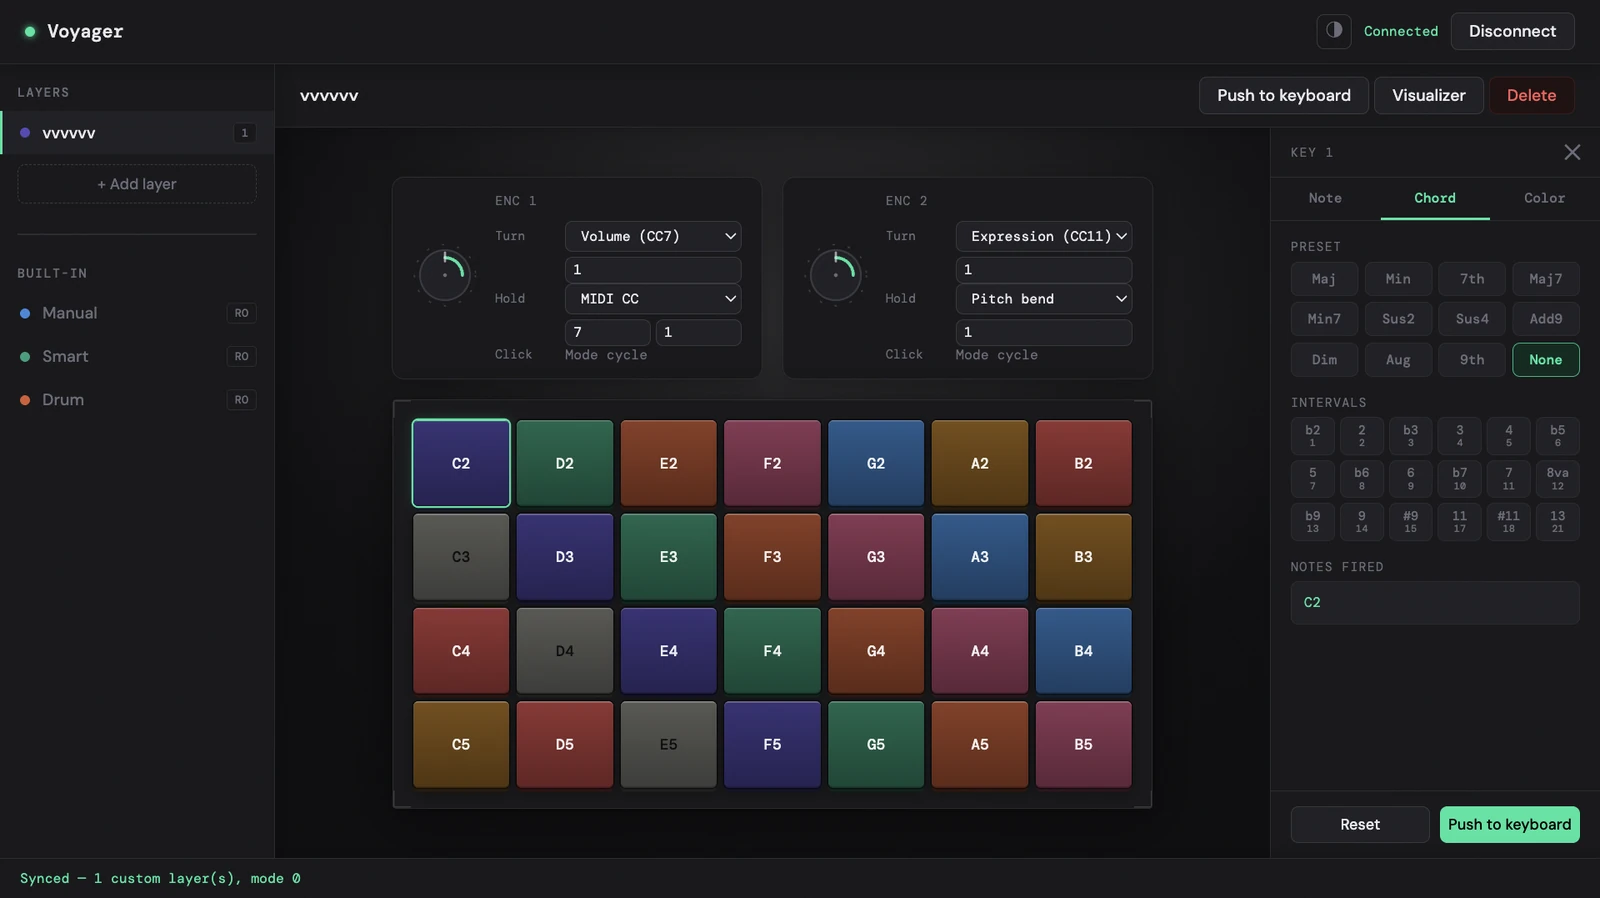Open ENC 1 Turn dropdown Volume (CC7)

[x=653, y=236]
